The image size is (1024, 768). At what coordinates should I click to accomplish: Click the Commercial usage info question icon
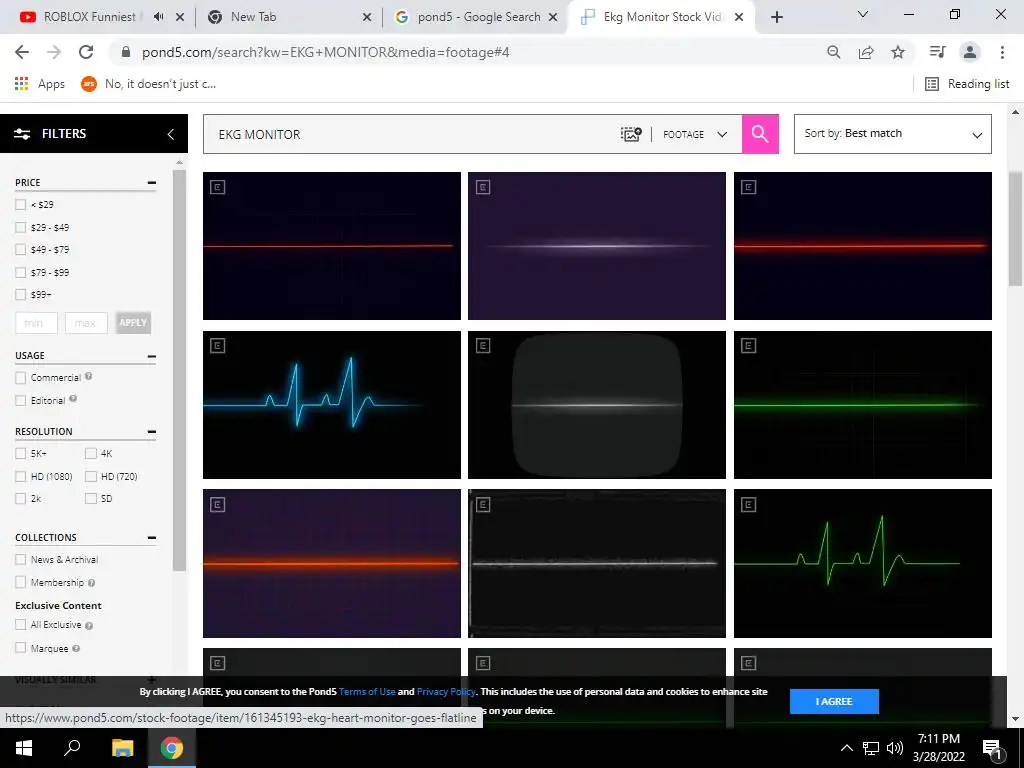click(x=88, y=376)
